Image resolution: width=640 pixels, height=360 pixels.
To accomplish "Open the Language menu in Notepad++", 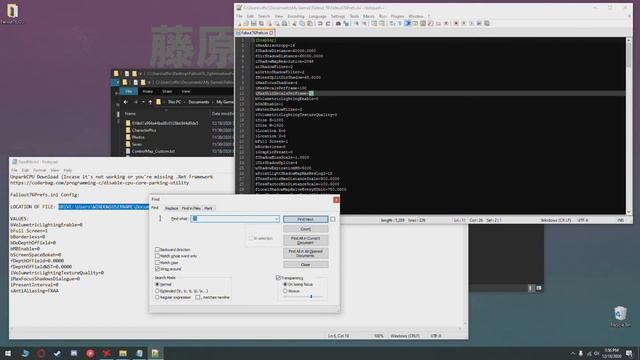I will [318, 16].
